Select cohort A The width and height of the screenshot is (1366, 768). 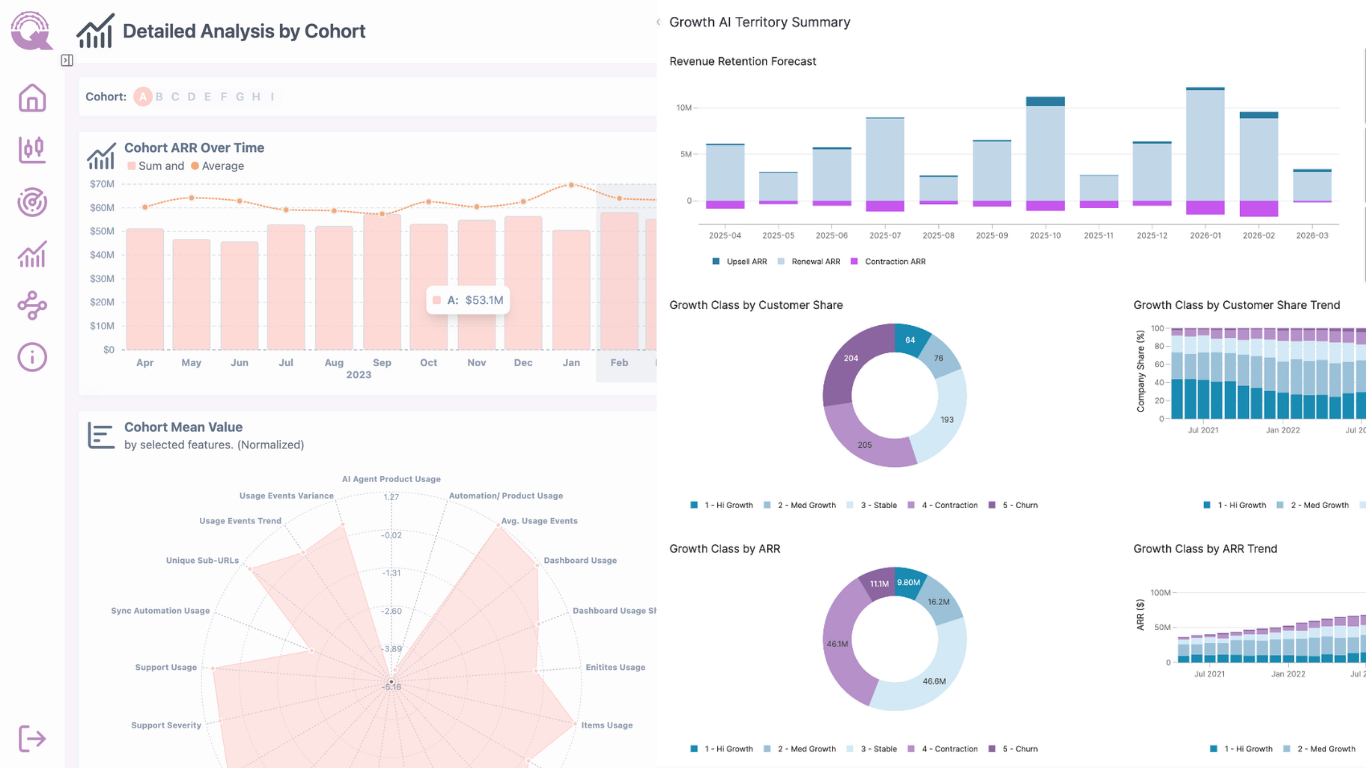(143, 97)
